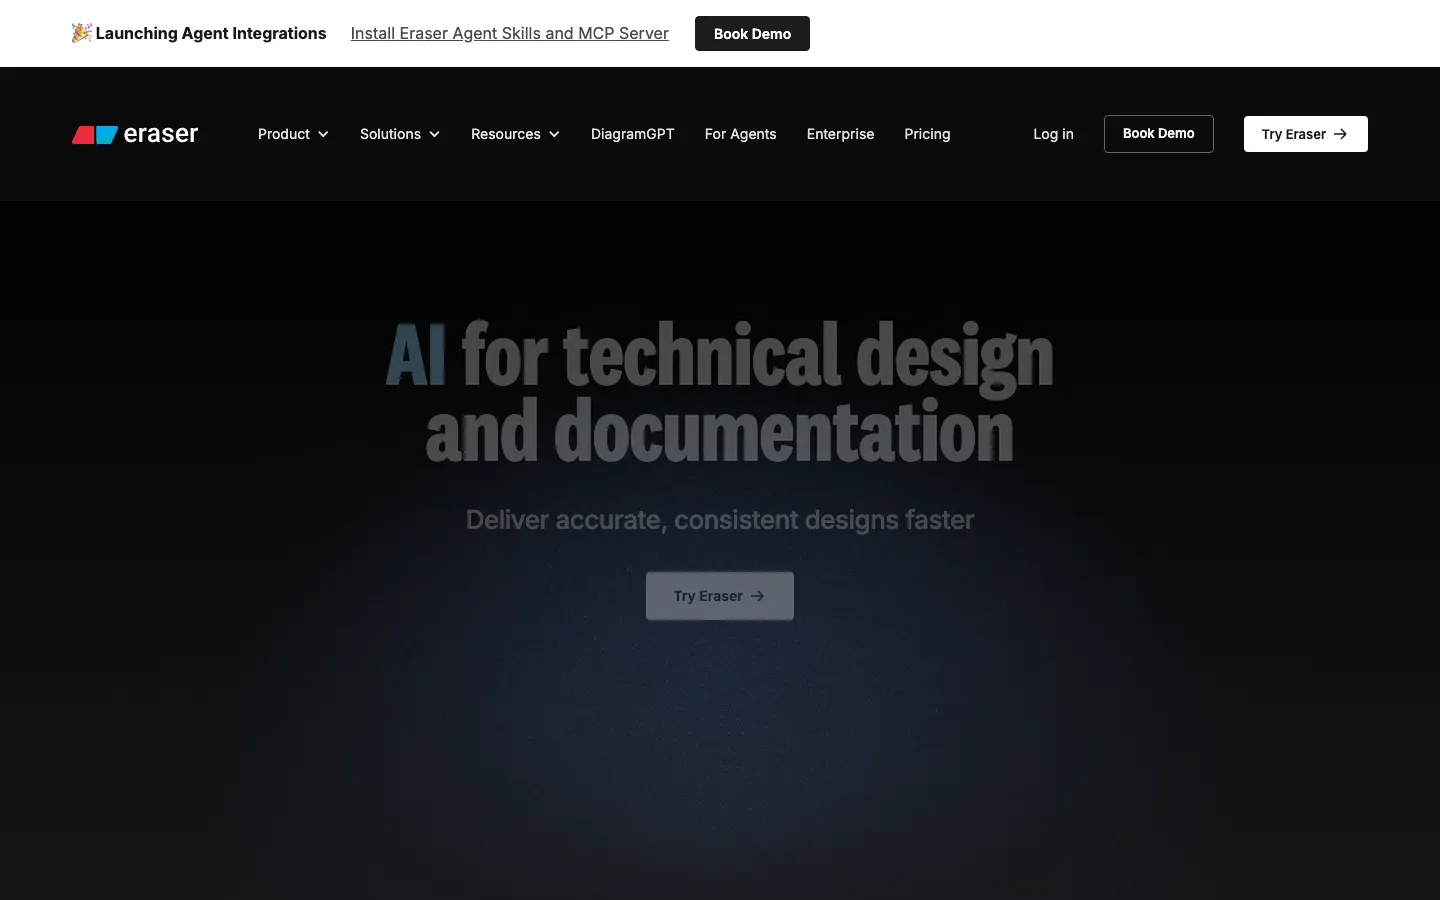Screen dimensions: 1440x900
Task: Open the DiagramGPT page
Action: coord(632,134)
